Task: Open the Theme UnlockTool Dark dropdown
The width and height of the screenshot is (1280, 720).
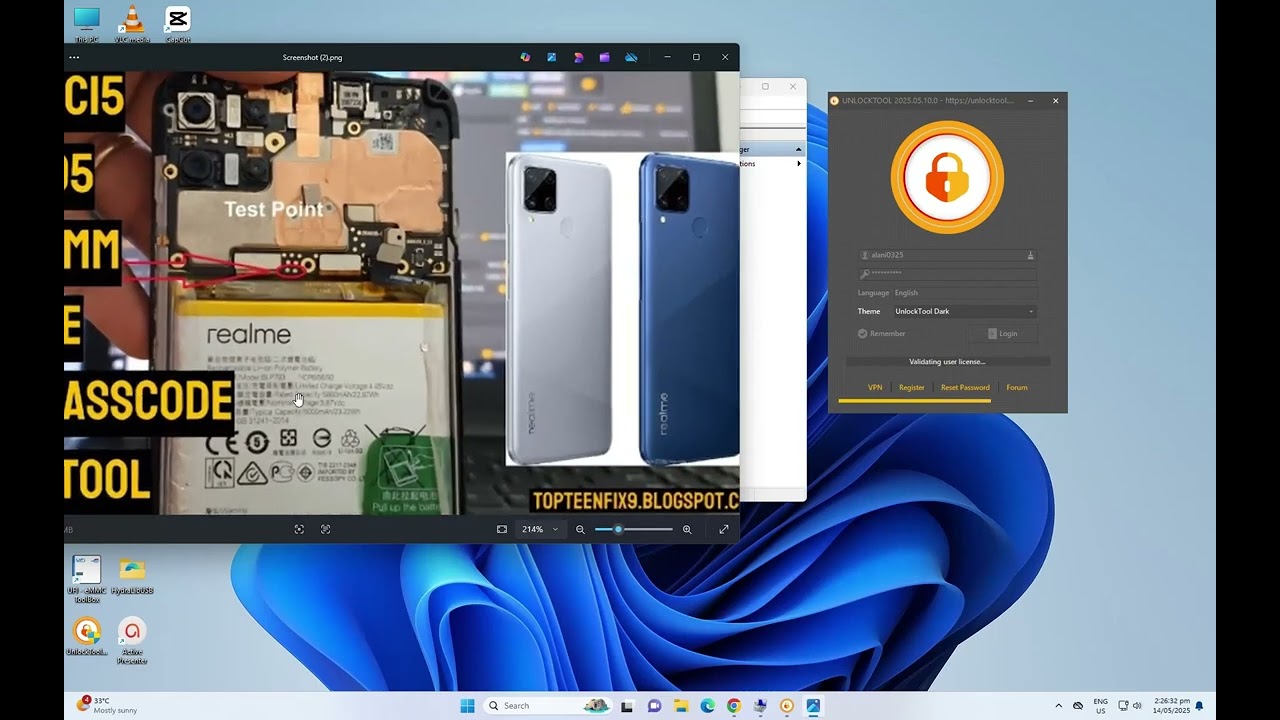Action: (x=965, y=311)
